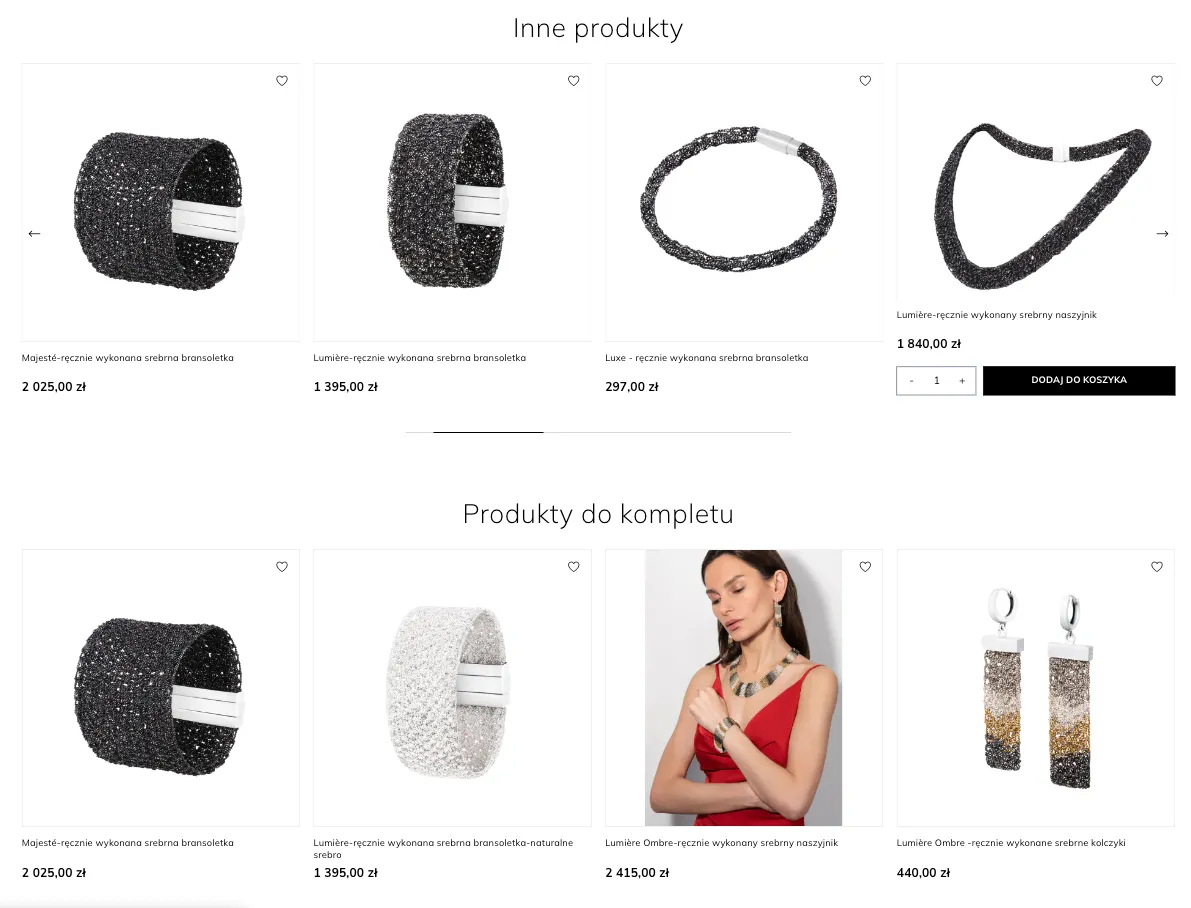Favorite the Majesté bracelet in Inne produkty

282,81
